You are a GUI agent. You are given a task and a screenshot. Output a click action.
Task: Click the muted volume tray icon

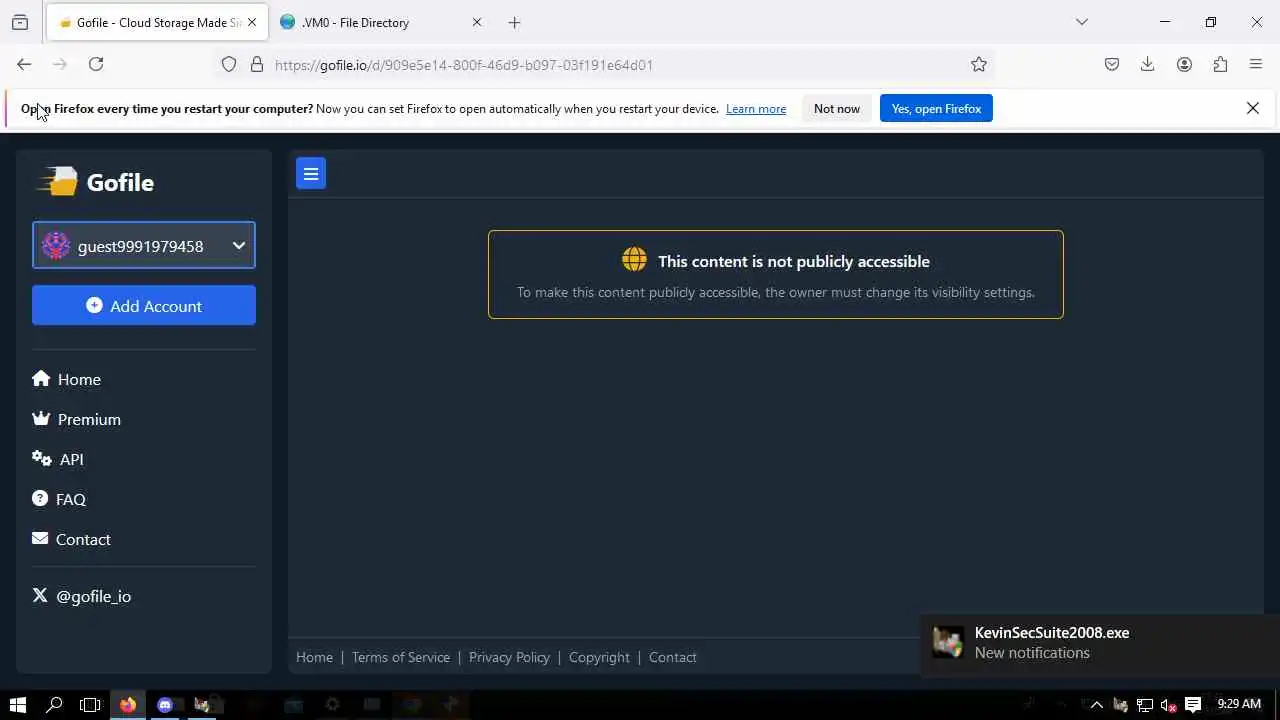pos(1168,705)
